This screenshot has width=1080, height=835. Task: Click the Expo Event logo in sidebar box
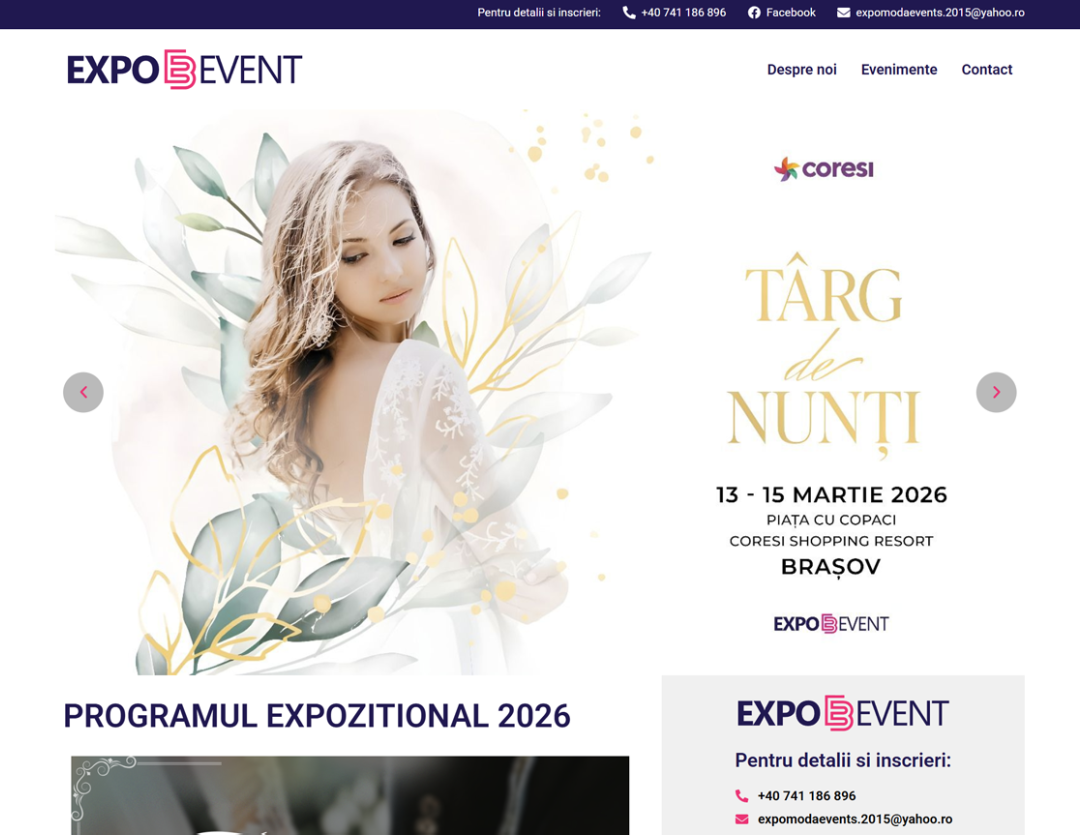843,713
